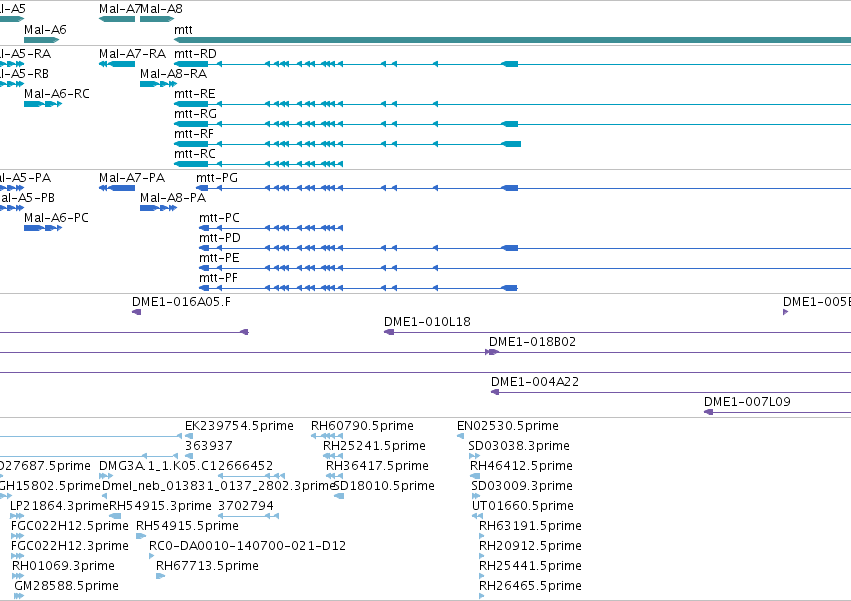Viewport: 851px width, 601px height.
Task: Select the mtt-RE transcript label
Action: click(x=195, y=94)
